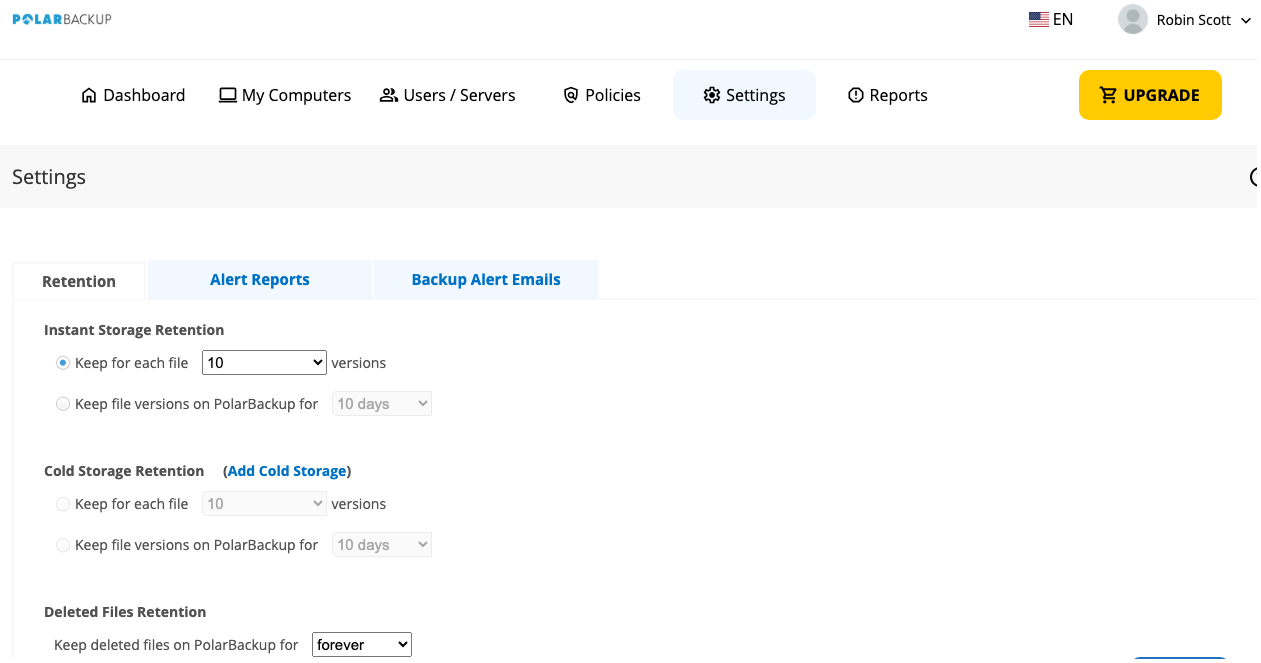
Task: Open the Backup Alert Emails tab
Action: pyautogui.click(x=486, y=280)
